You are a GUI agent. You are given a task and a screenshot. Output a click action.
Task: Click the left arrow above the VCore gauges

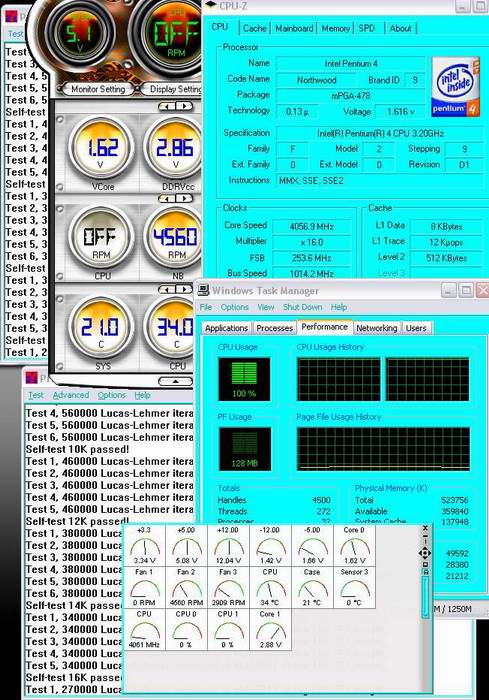(x=167, y=106)
